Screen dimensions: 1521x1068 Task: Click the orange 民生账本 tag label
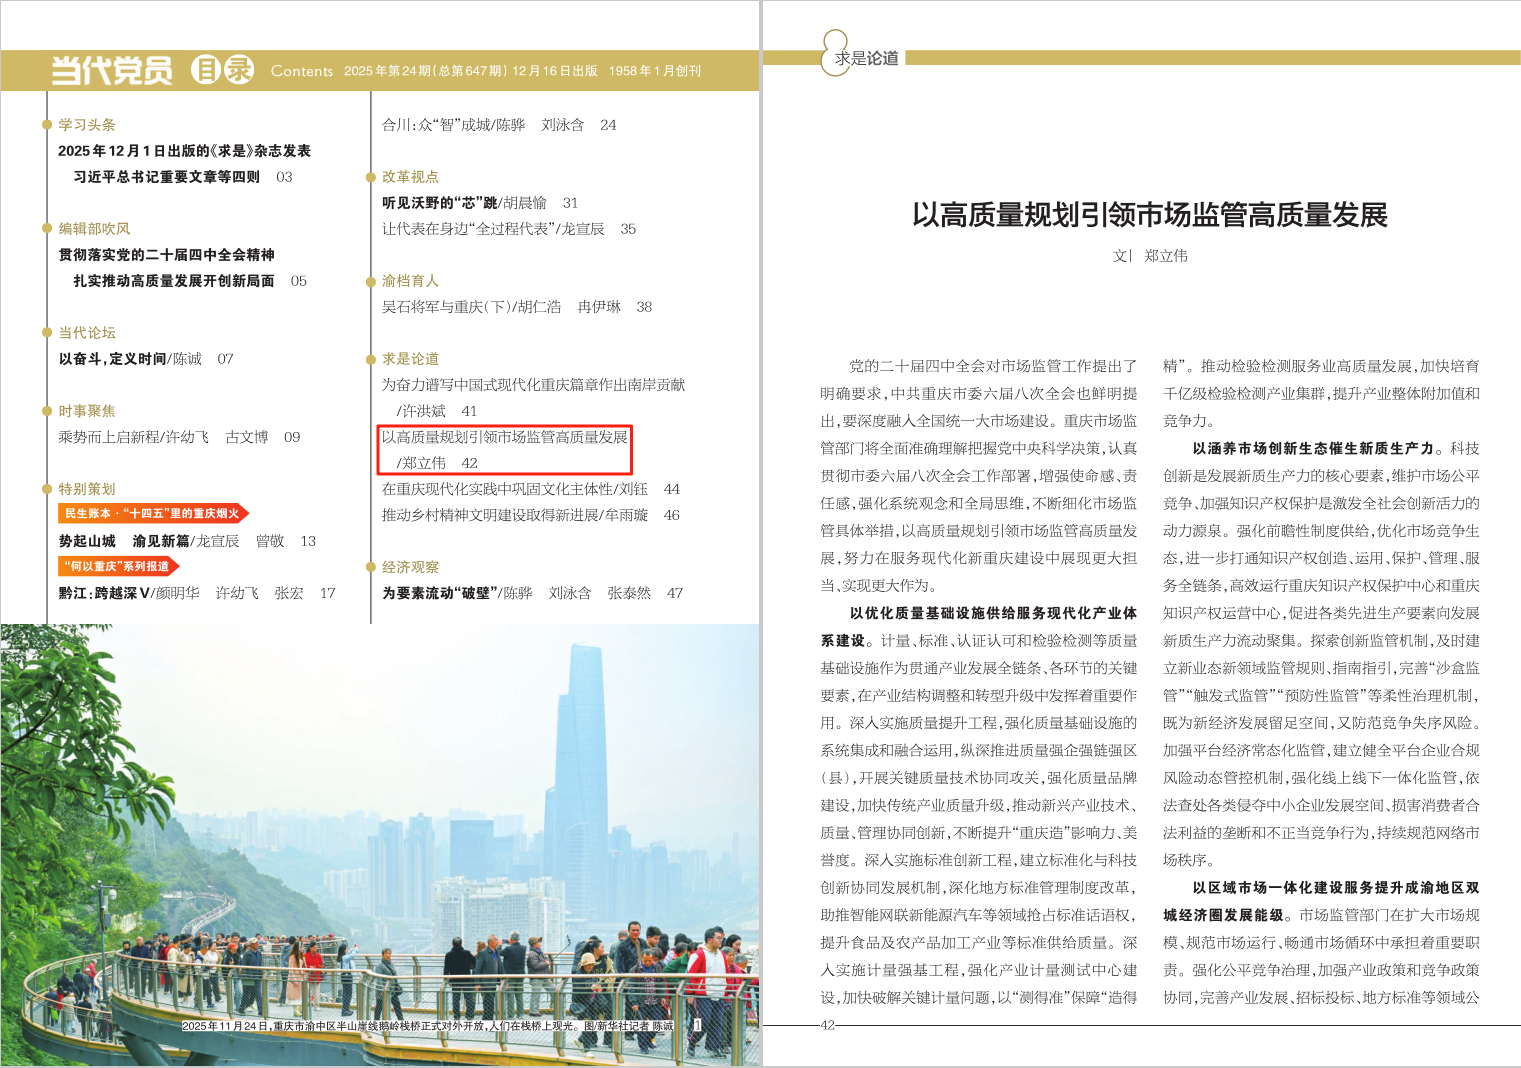click(x=152, y=513)
